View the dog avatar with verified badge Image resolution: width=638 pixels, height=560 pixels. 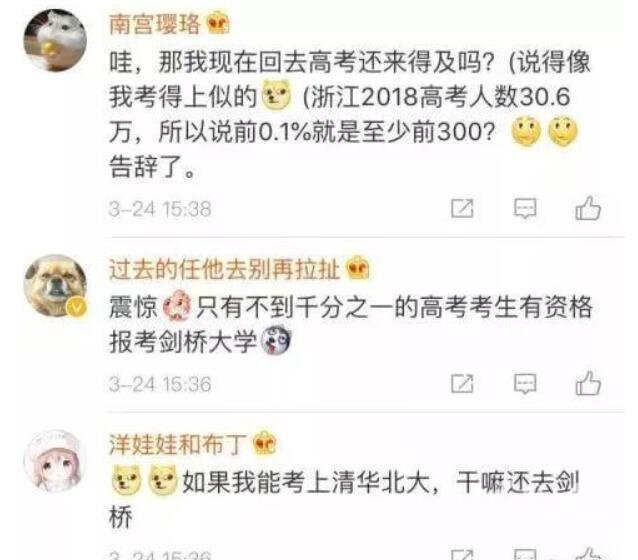[x=55, y=286]
